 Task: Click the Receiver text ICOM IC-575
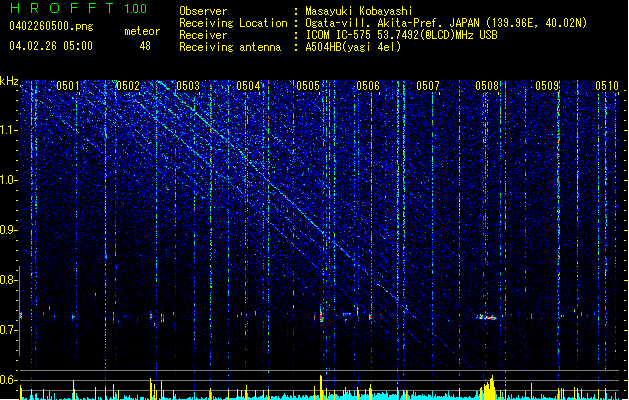click(338, 35)
